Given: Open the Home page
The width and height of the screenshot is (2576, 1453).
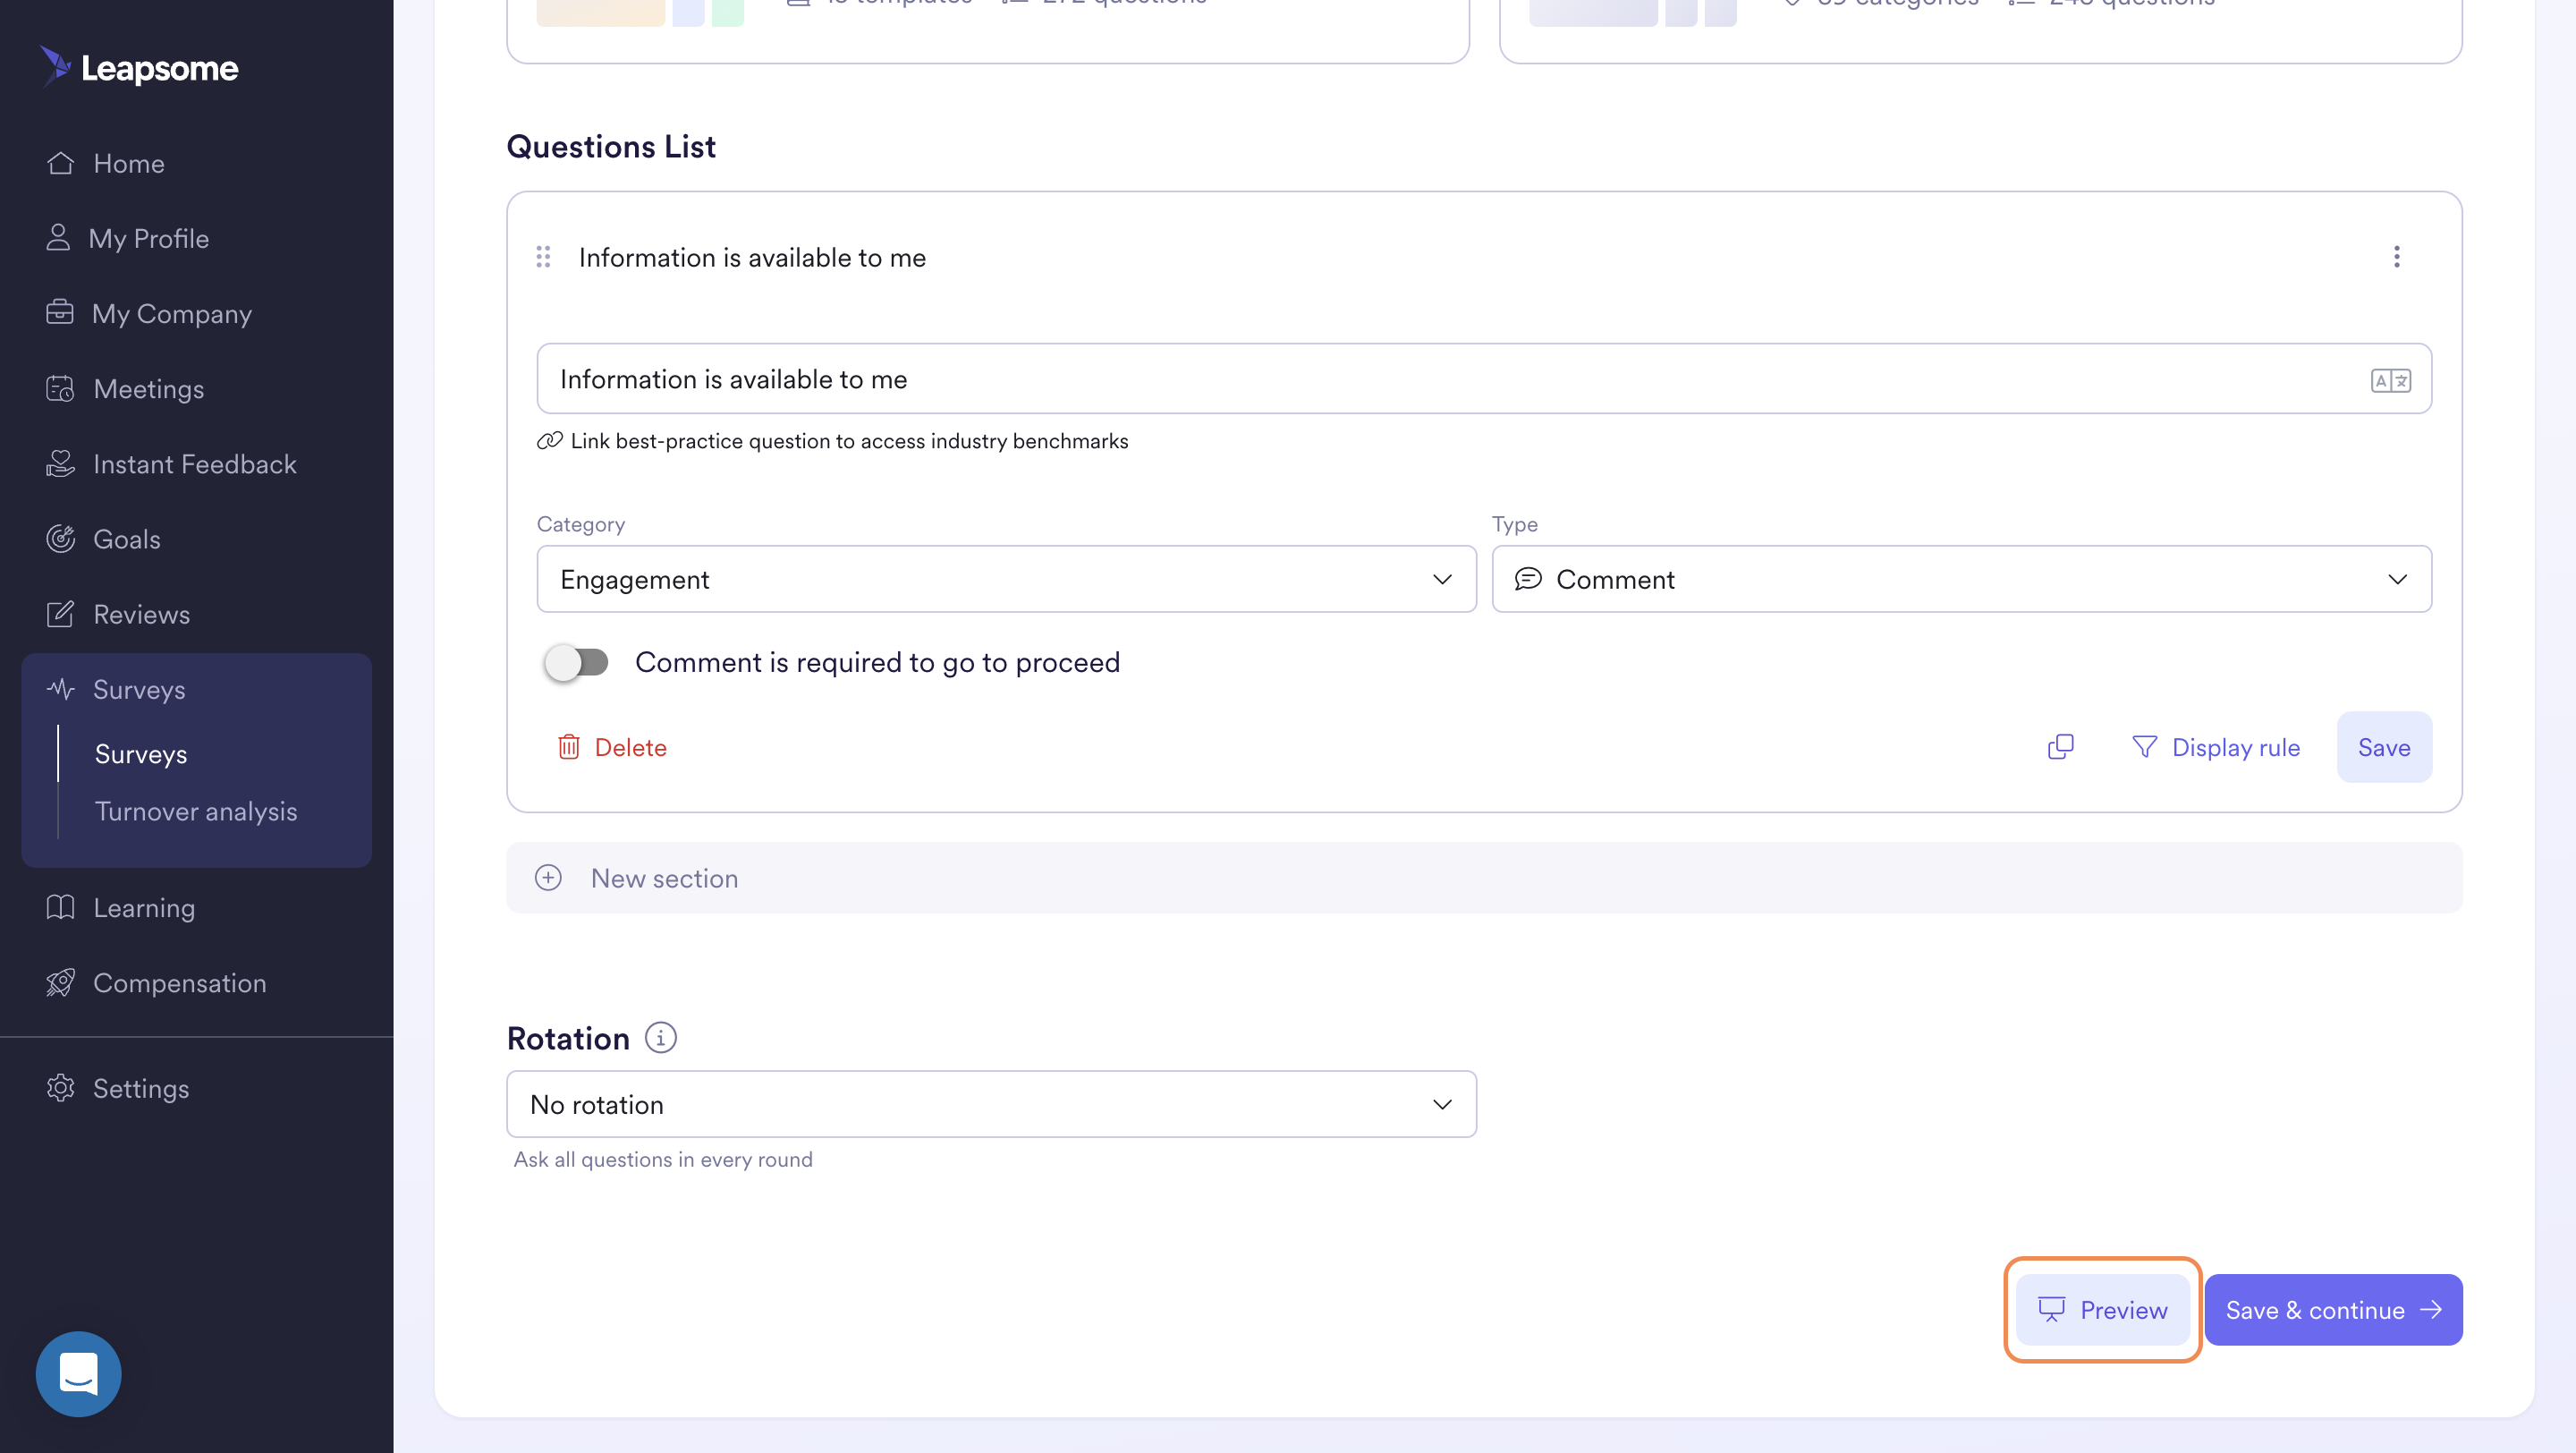Looking at the screenshot, I should (x=128, y=163).
